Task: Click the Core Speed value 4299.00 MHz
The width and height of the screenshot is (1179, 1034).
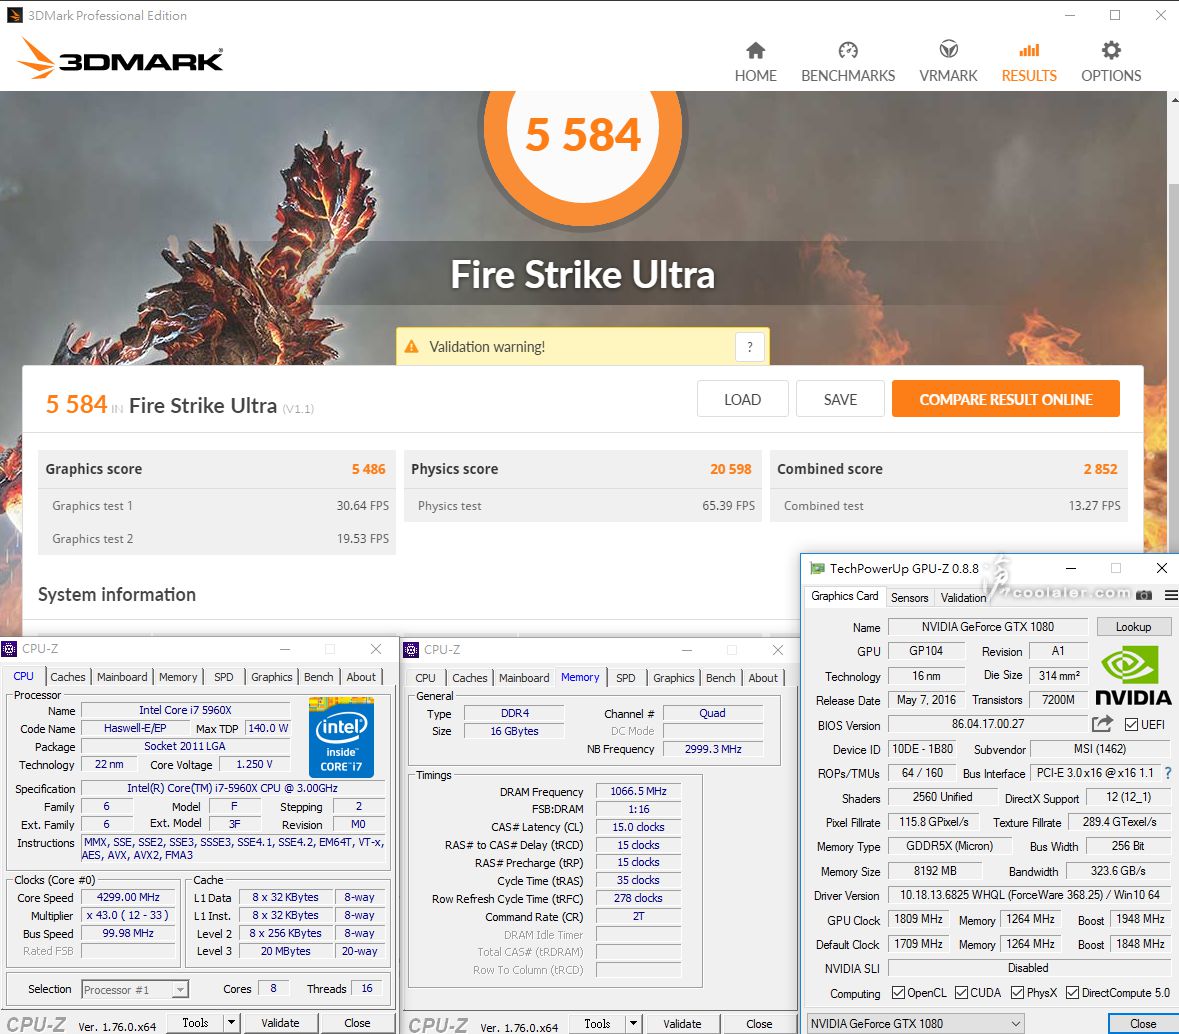Action: click(x=128, y=897)
